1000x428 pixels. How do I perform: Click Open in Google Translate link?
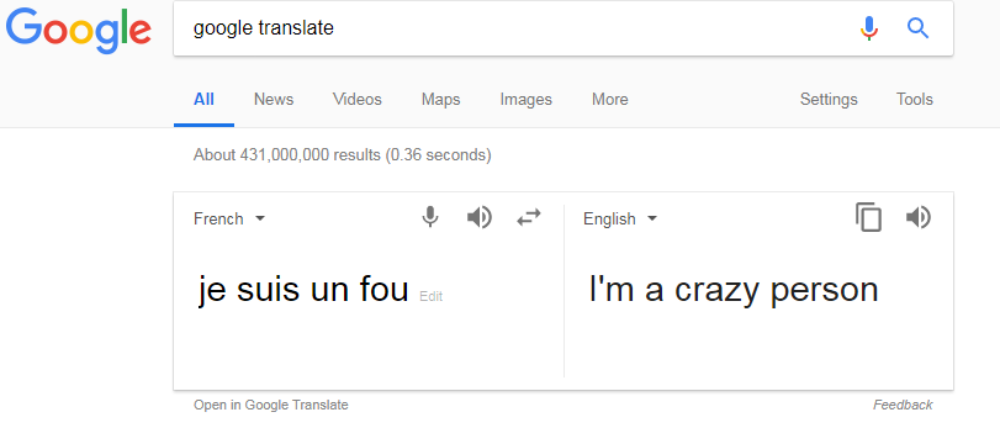pyautogui.click(x=271, y=405)
